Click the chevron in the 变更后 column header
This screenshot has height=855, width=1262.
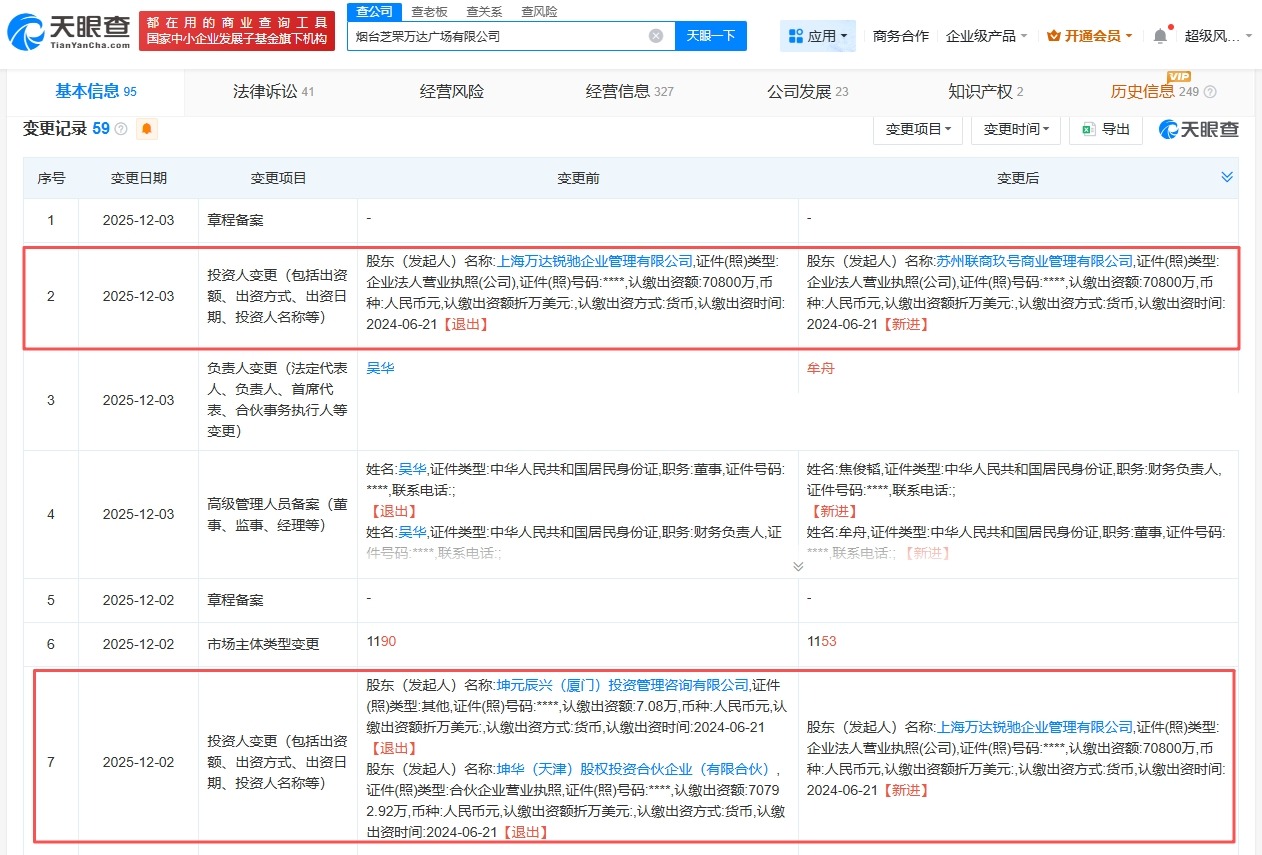click(1227, 177)
